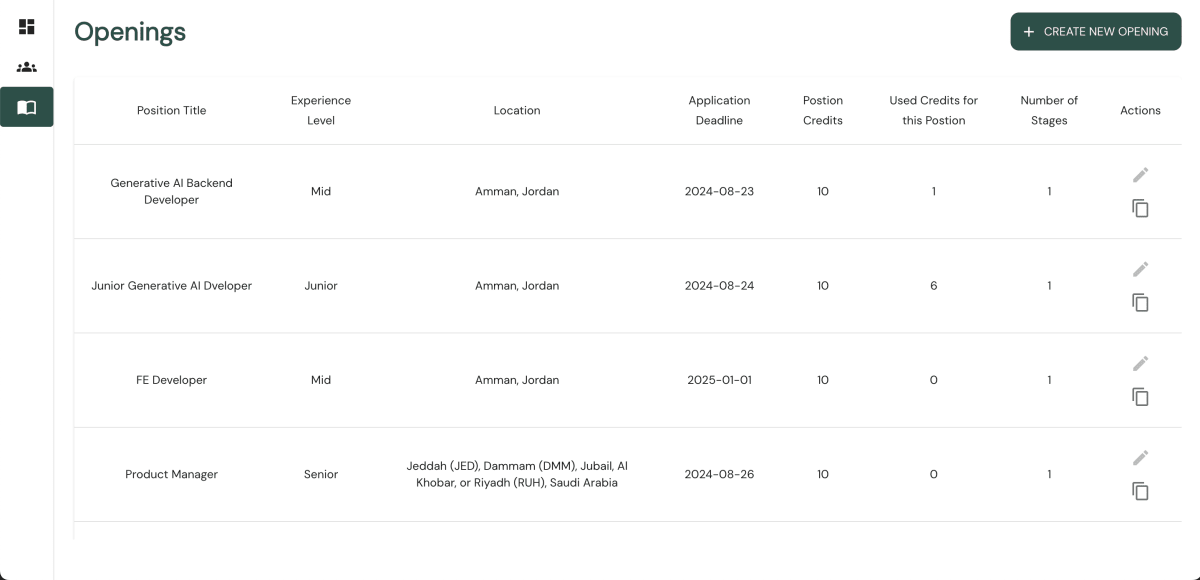Viewport: 1200px width, 580px height.
Task: Select the Junior Generative AI Dveloper title
Action: (171, 286)
